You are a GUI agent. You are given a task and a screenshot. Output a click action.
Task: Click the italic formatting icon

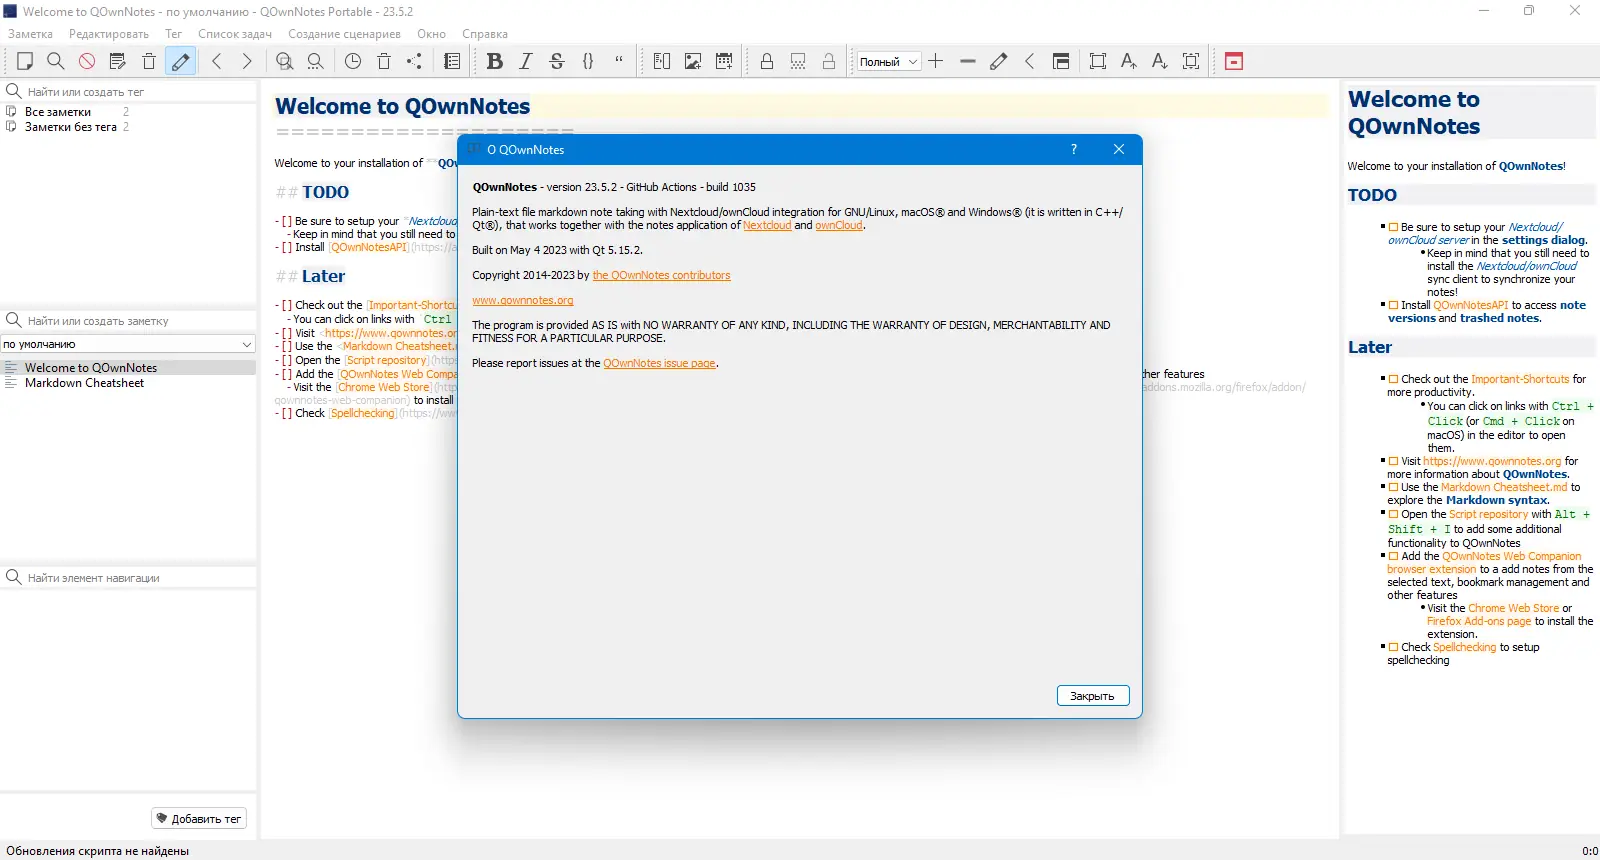(x=526, y=61)
